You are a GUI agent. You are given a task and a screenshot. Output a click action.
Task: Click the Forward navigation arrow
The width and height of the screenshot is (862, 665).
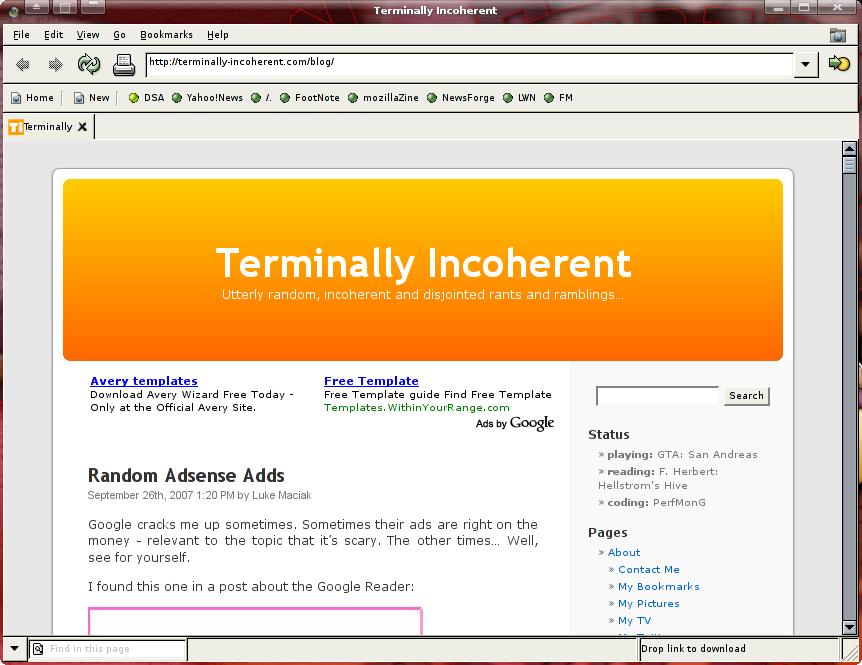point(55,65)
